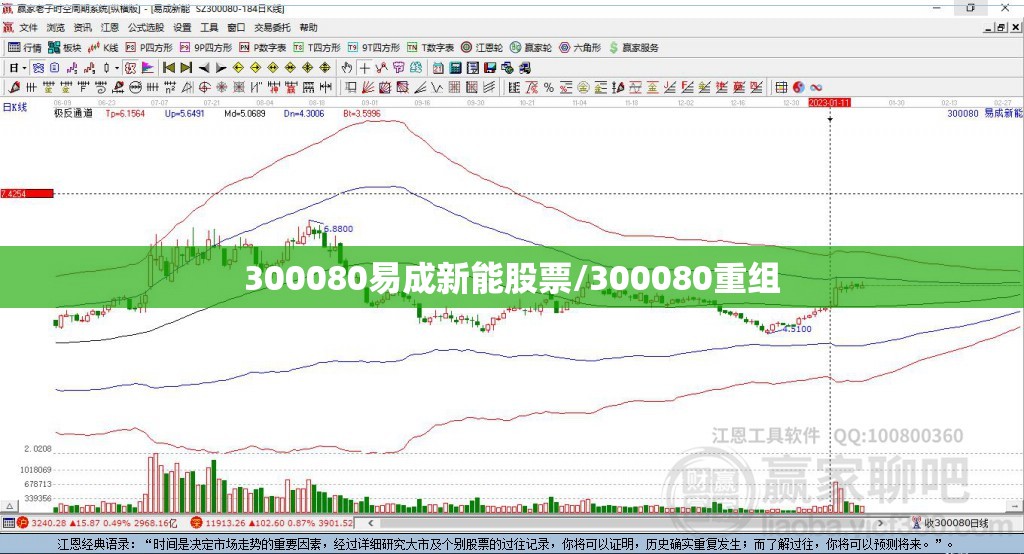Screen dimensions: 1024x554
Task: Click the horizontal scrollbar left arrow
Action: tap(371, 523)
